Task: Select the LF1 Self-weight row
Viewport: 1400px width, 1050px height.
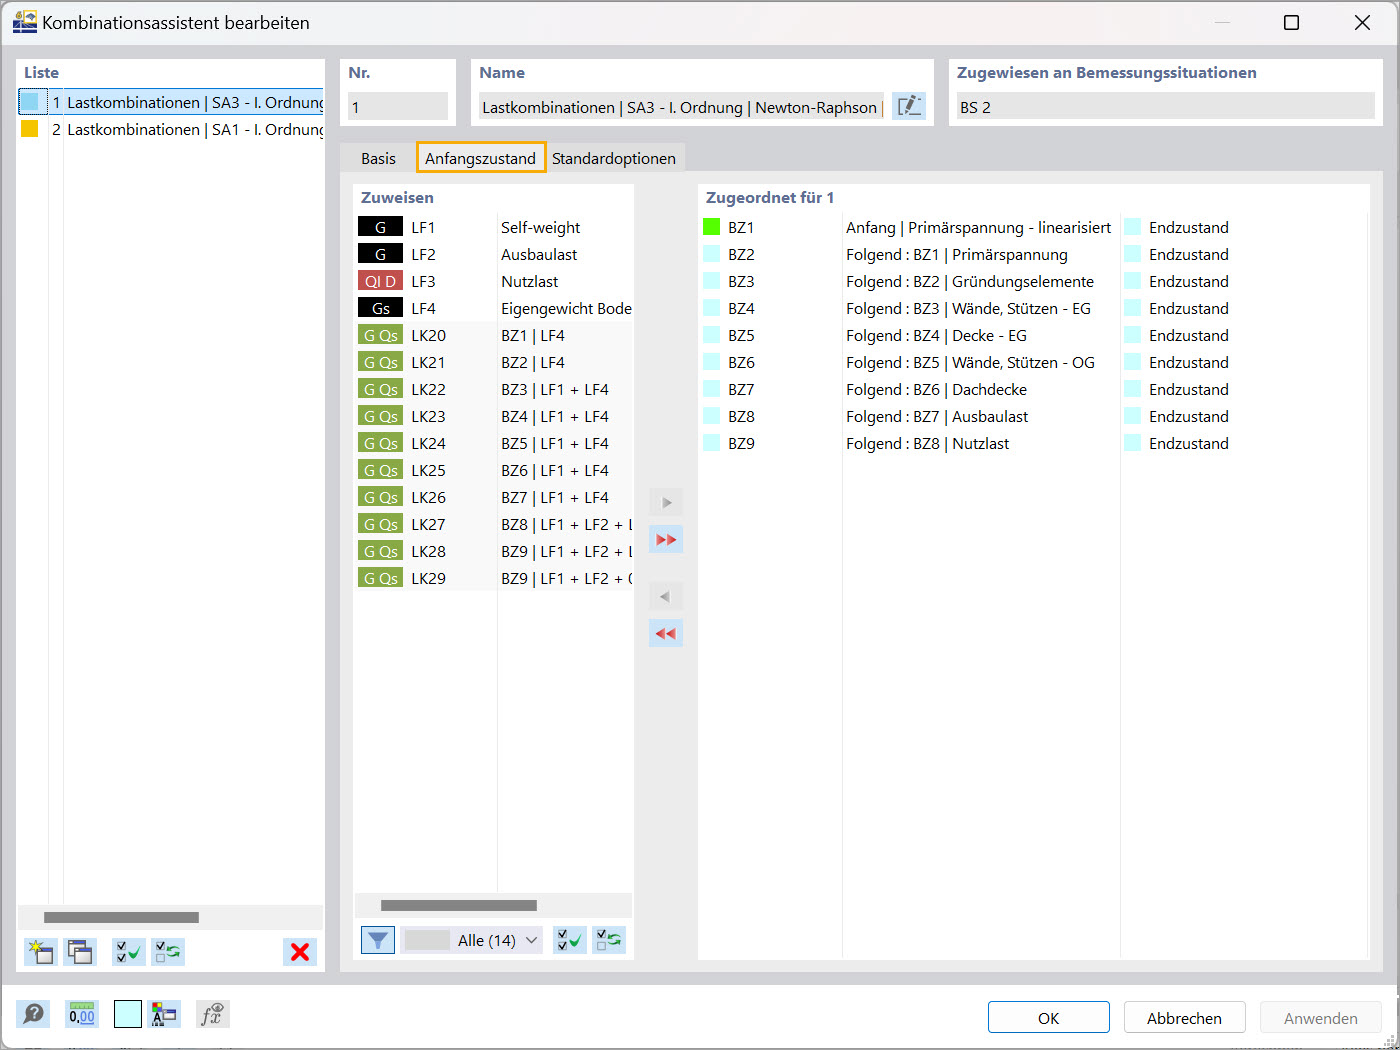Action: click(x=494, y=227)
